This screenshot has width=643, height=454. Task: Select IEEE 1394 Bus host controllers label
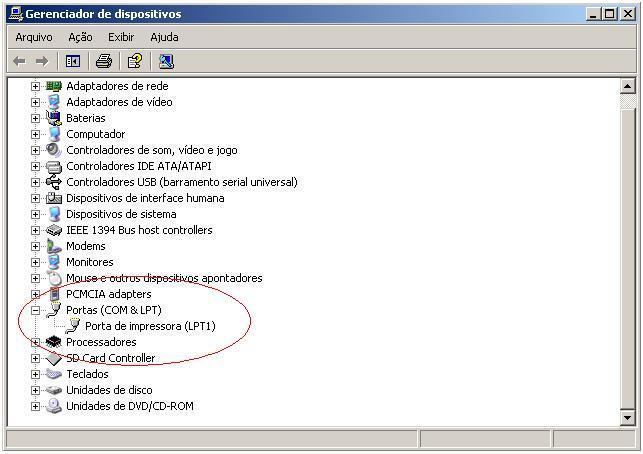(x=139, y=230)
